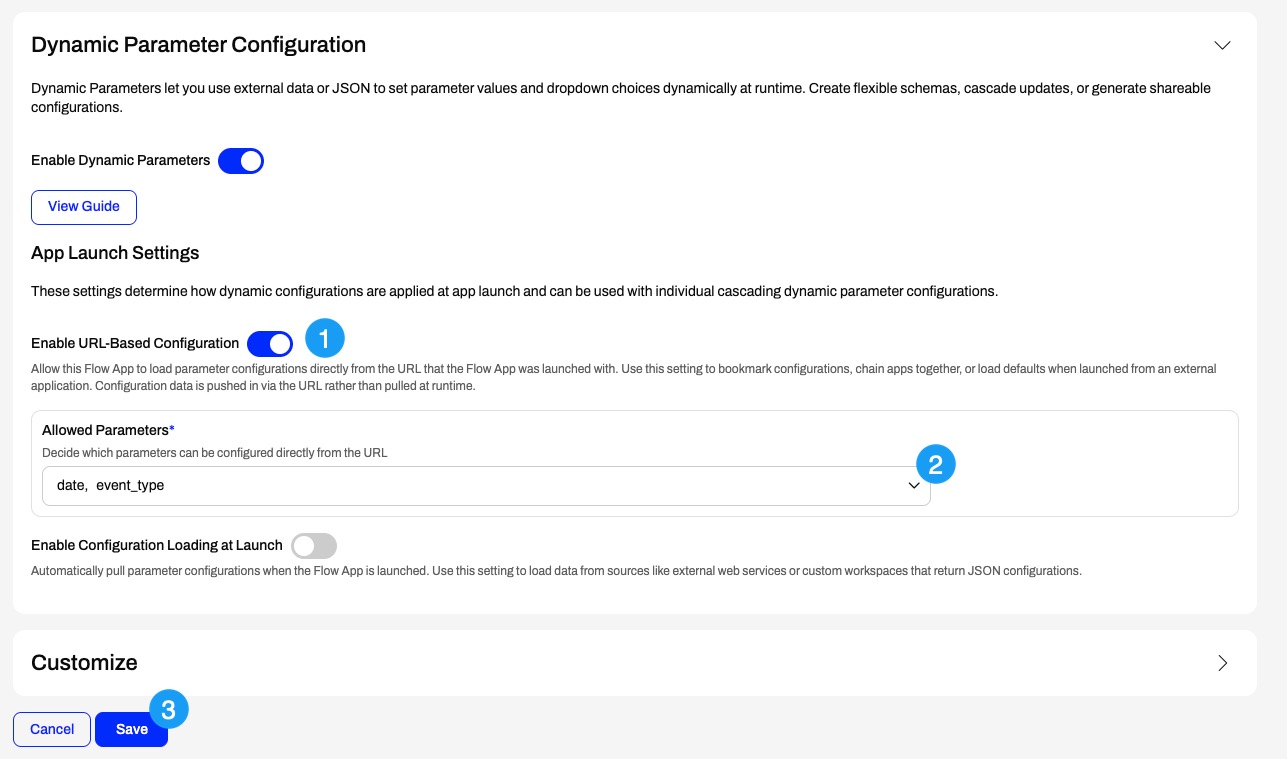Toggle the Enable Dynamic Parameters switch

241,160
